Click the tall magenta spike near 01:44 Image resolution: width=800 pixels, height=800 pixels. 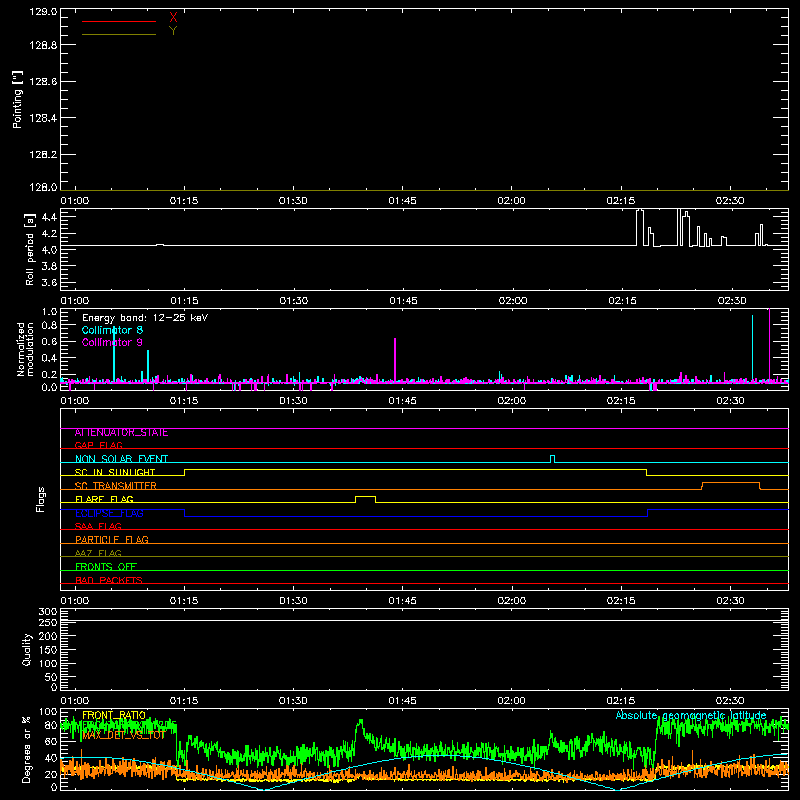click(395, 359)
